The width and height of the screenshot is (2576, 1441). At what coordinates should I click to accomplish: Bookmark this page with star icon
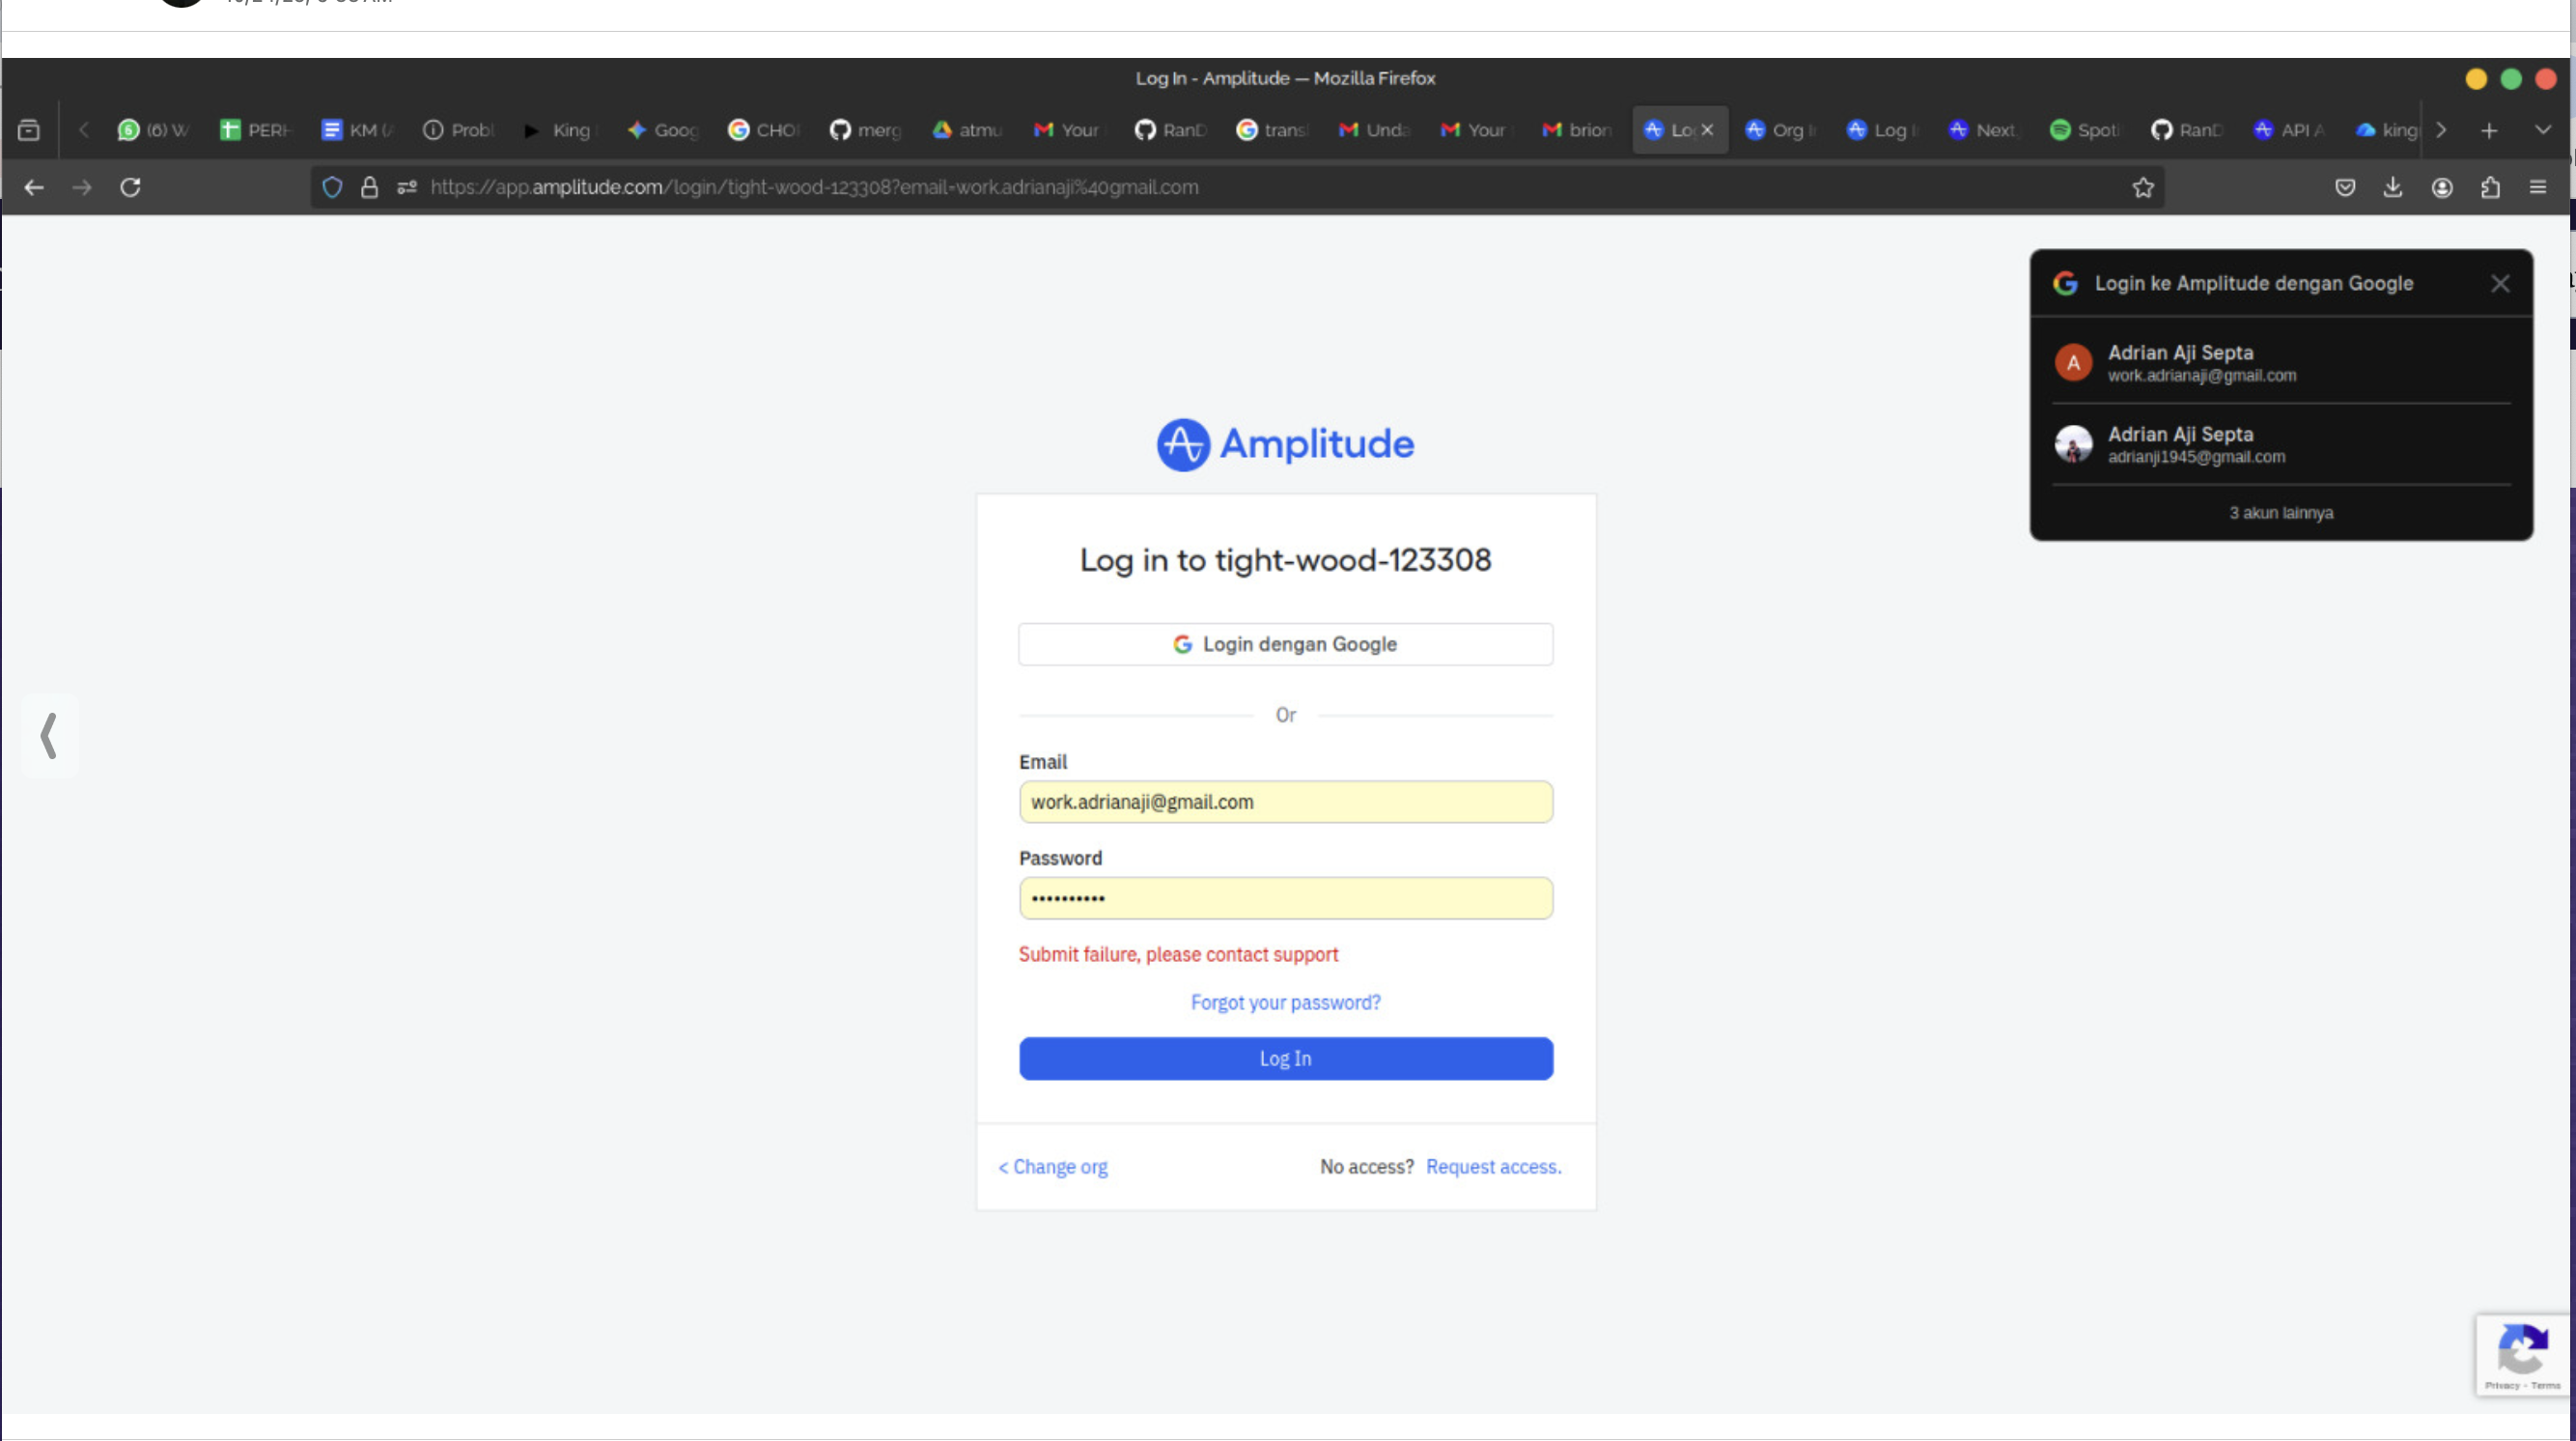tap(2142, 187)
